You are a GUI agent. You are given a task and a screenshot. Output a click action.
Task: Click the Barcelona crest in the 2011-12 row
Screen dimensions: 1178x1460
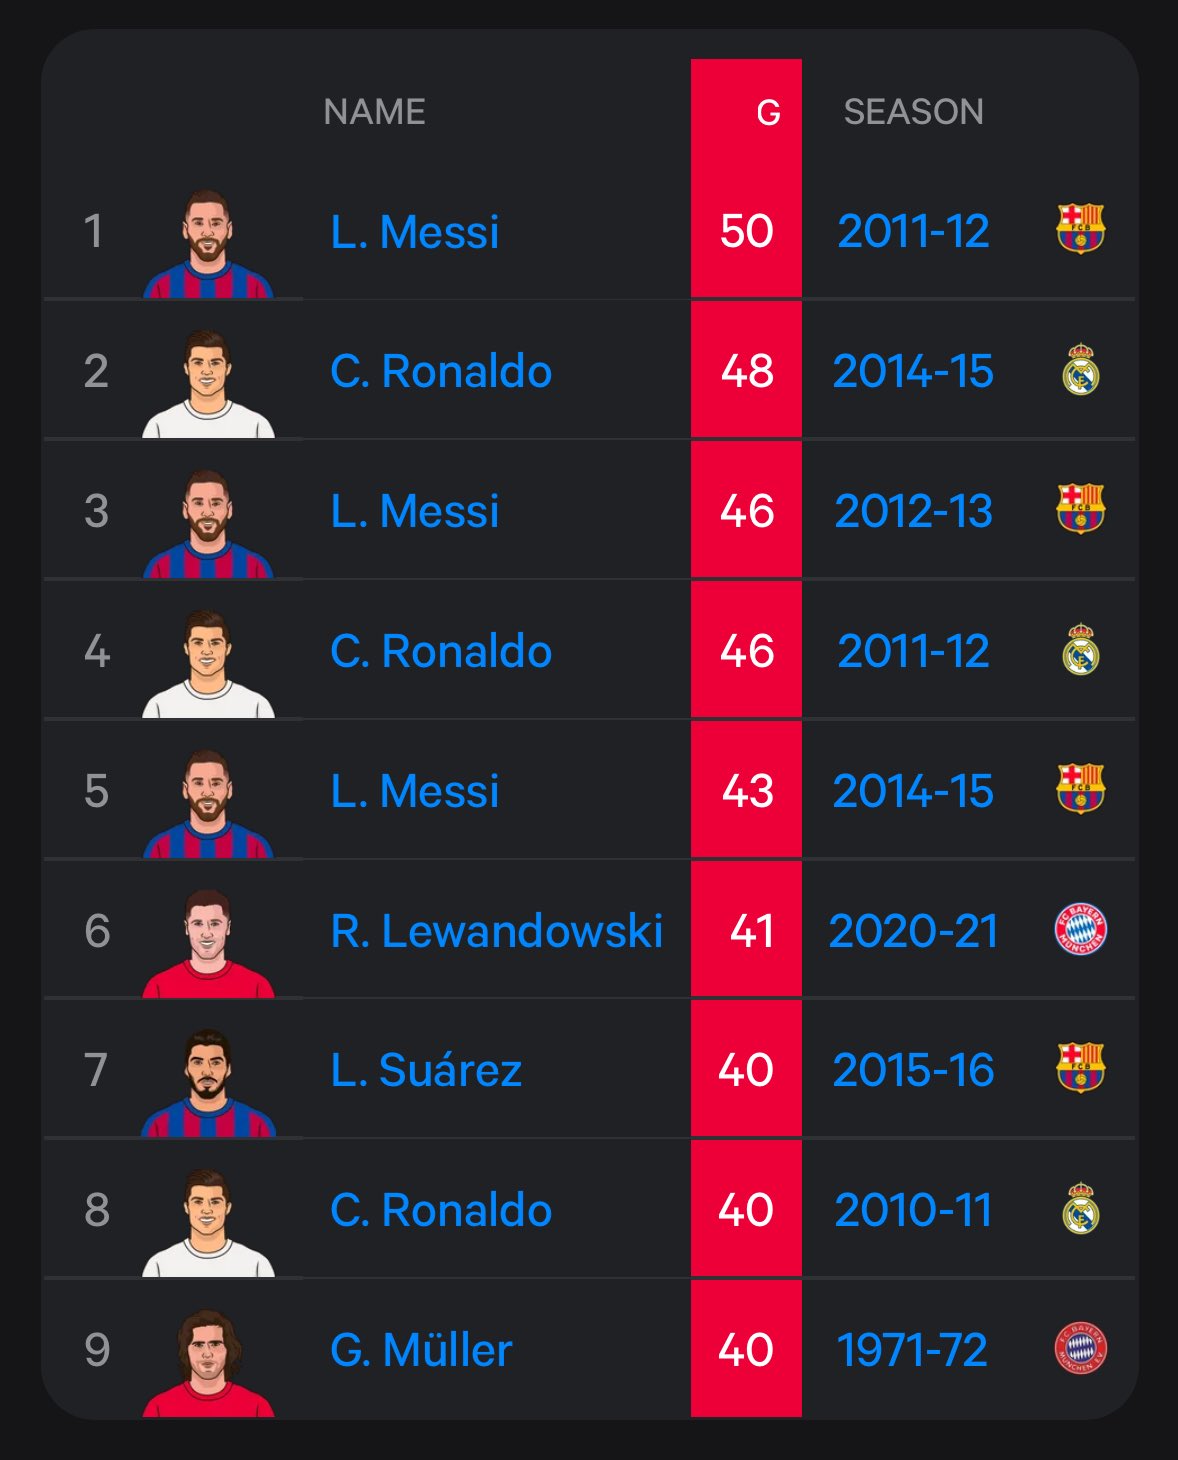coord(1080,229)
